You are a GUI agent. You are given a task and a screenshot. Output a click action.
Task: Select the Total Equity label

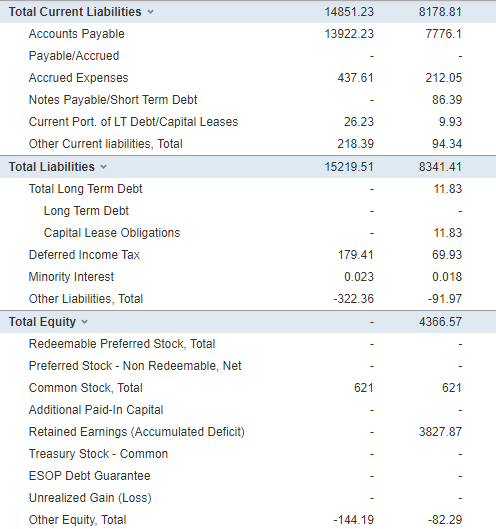coord(42,322)
